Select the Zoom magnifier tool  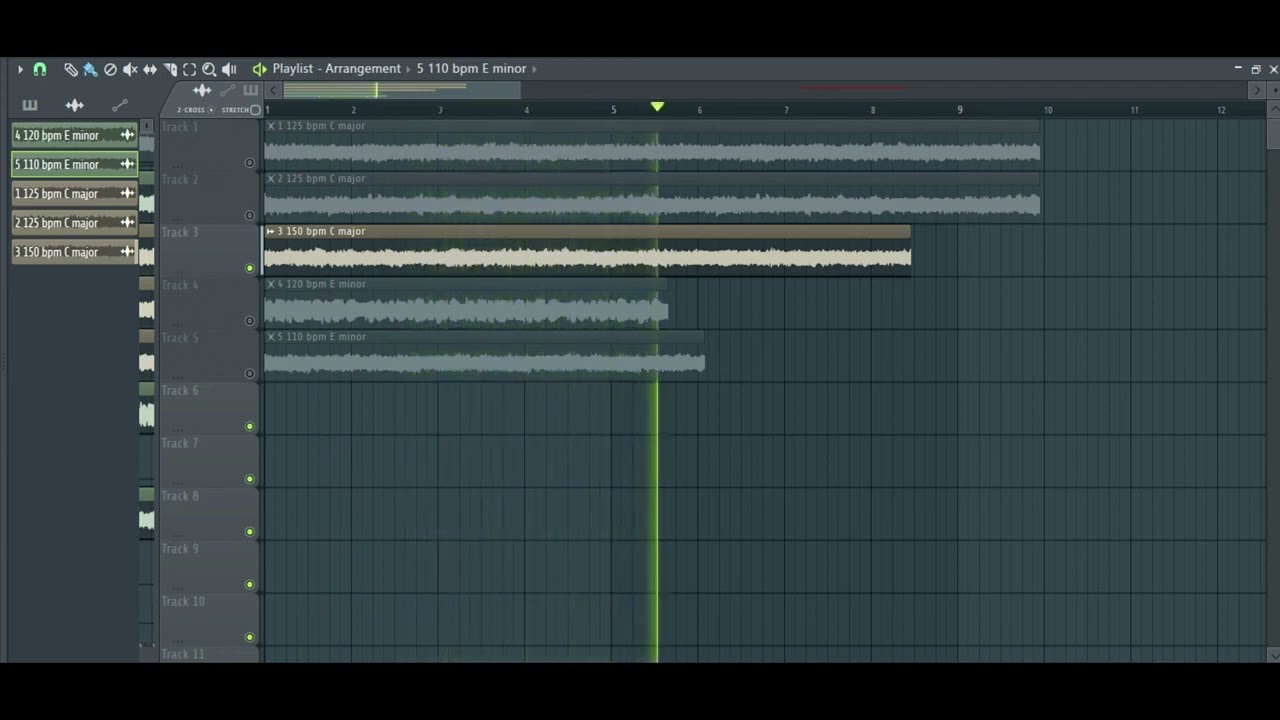(209, 69)
